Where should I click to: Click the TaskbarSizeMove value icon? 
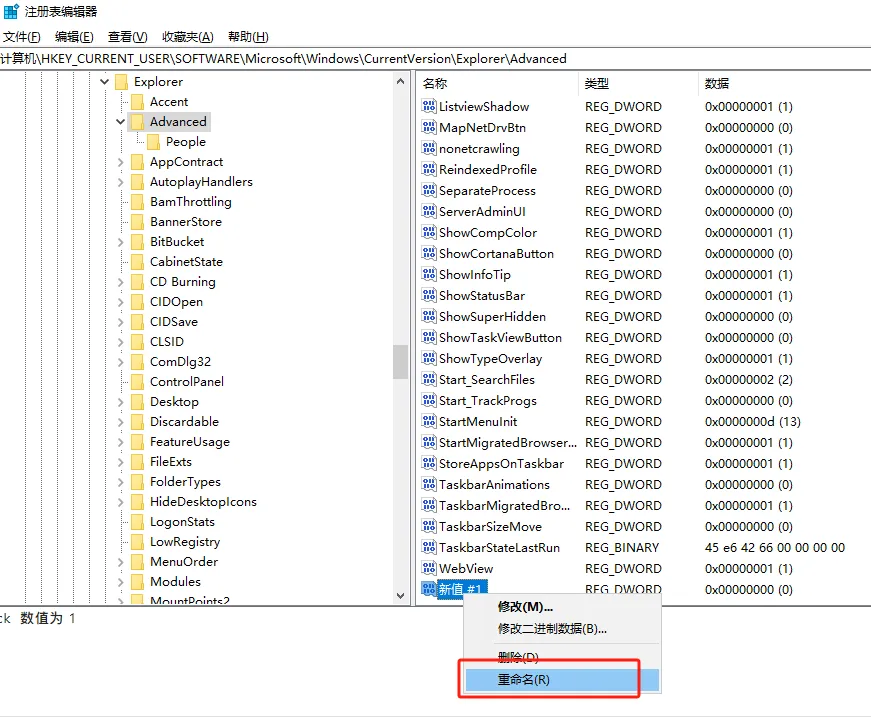coord(429,526)
